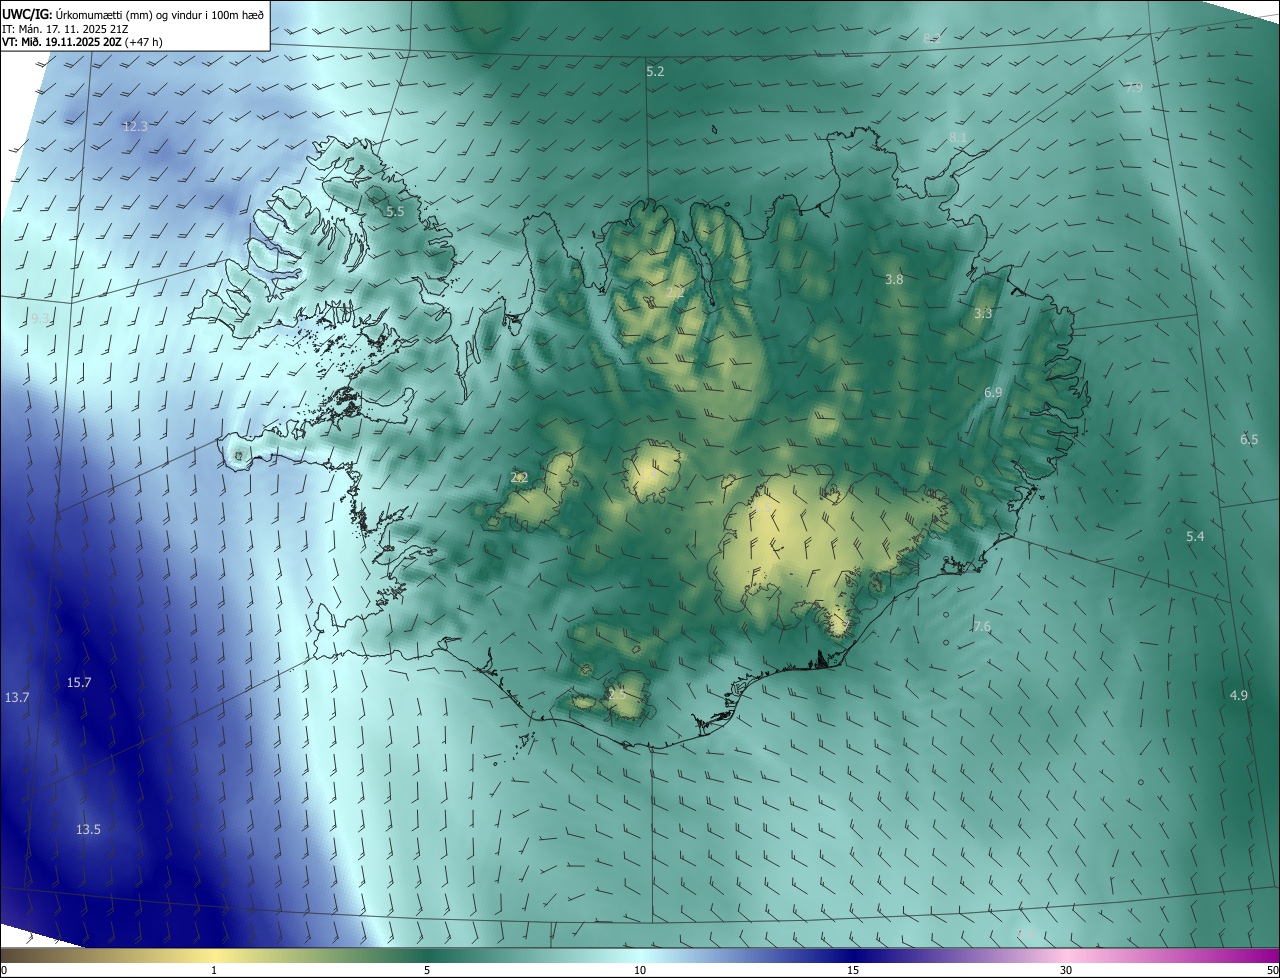
Task: Select the 13.7 value at the left edge
Action: [17, 697]
